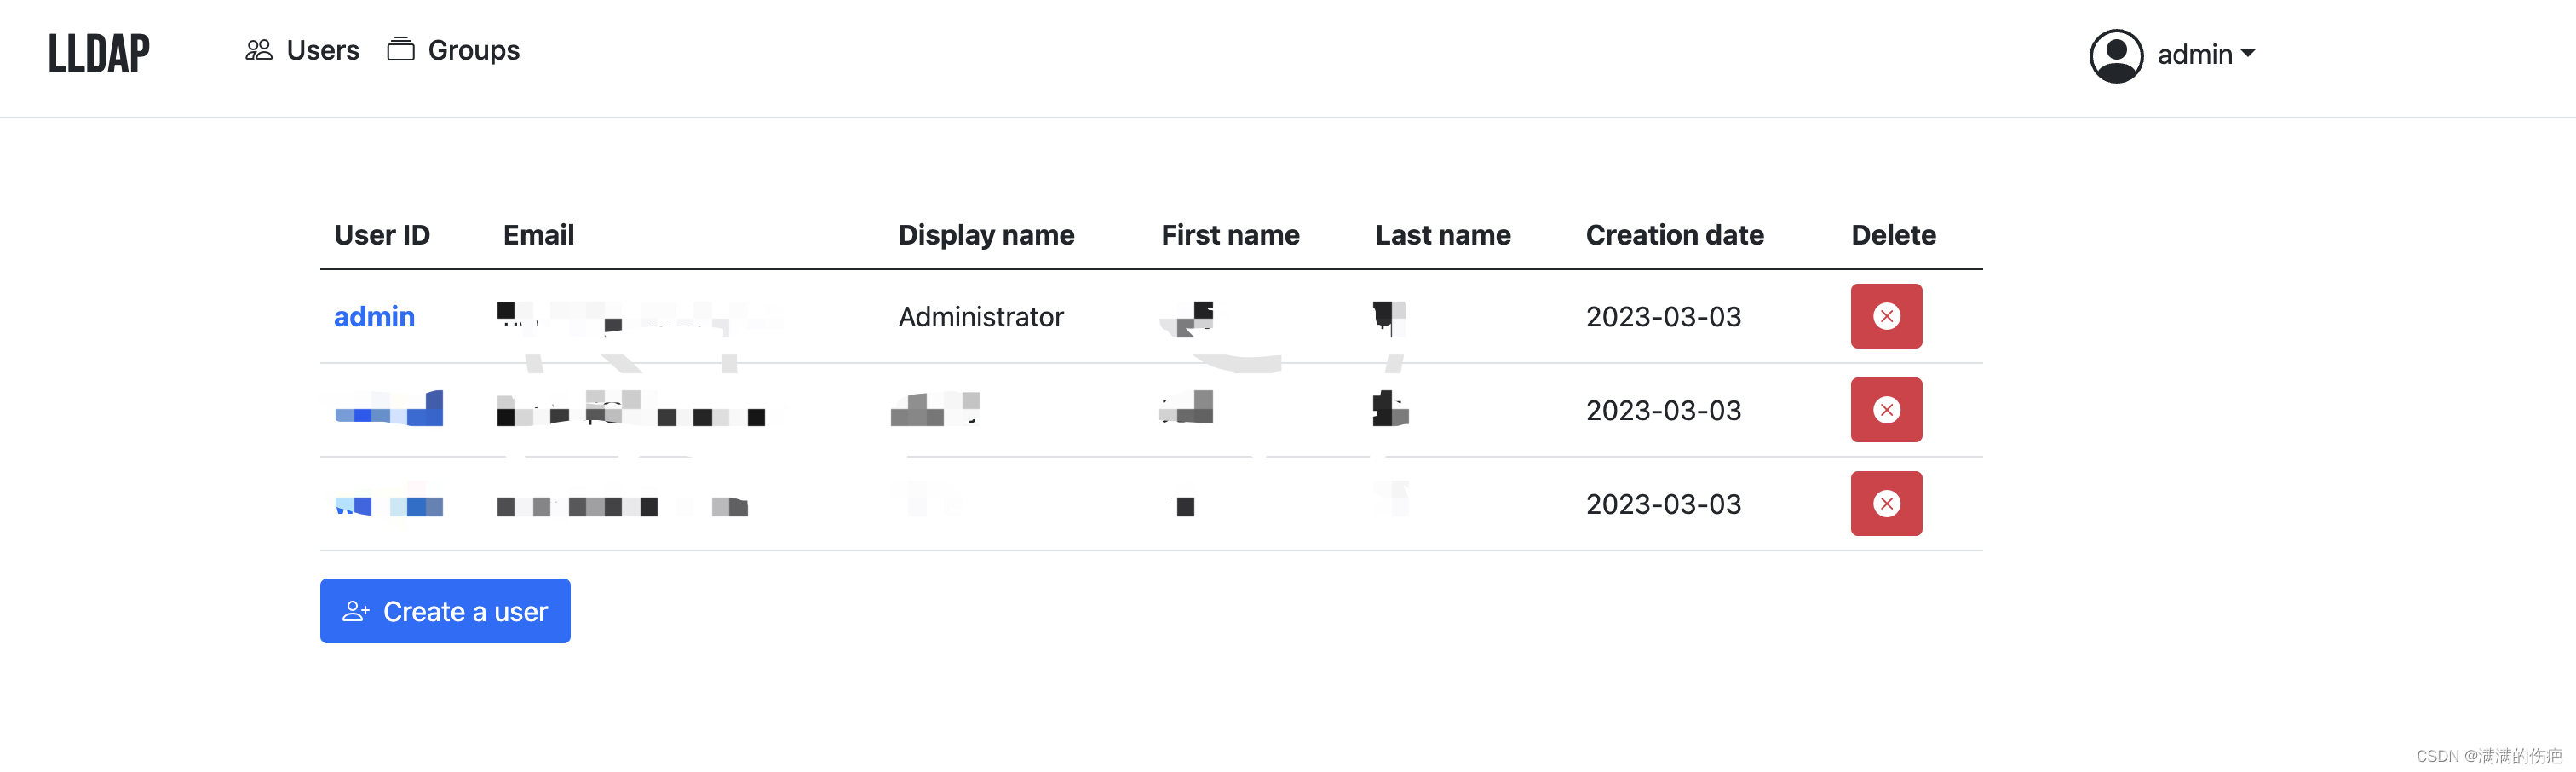This screenshot has width=2576, height=772.
Task: Click the LLDAP logo
Action: 99,53
